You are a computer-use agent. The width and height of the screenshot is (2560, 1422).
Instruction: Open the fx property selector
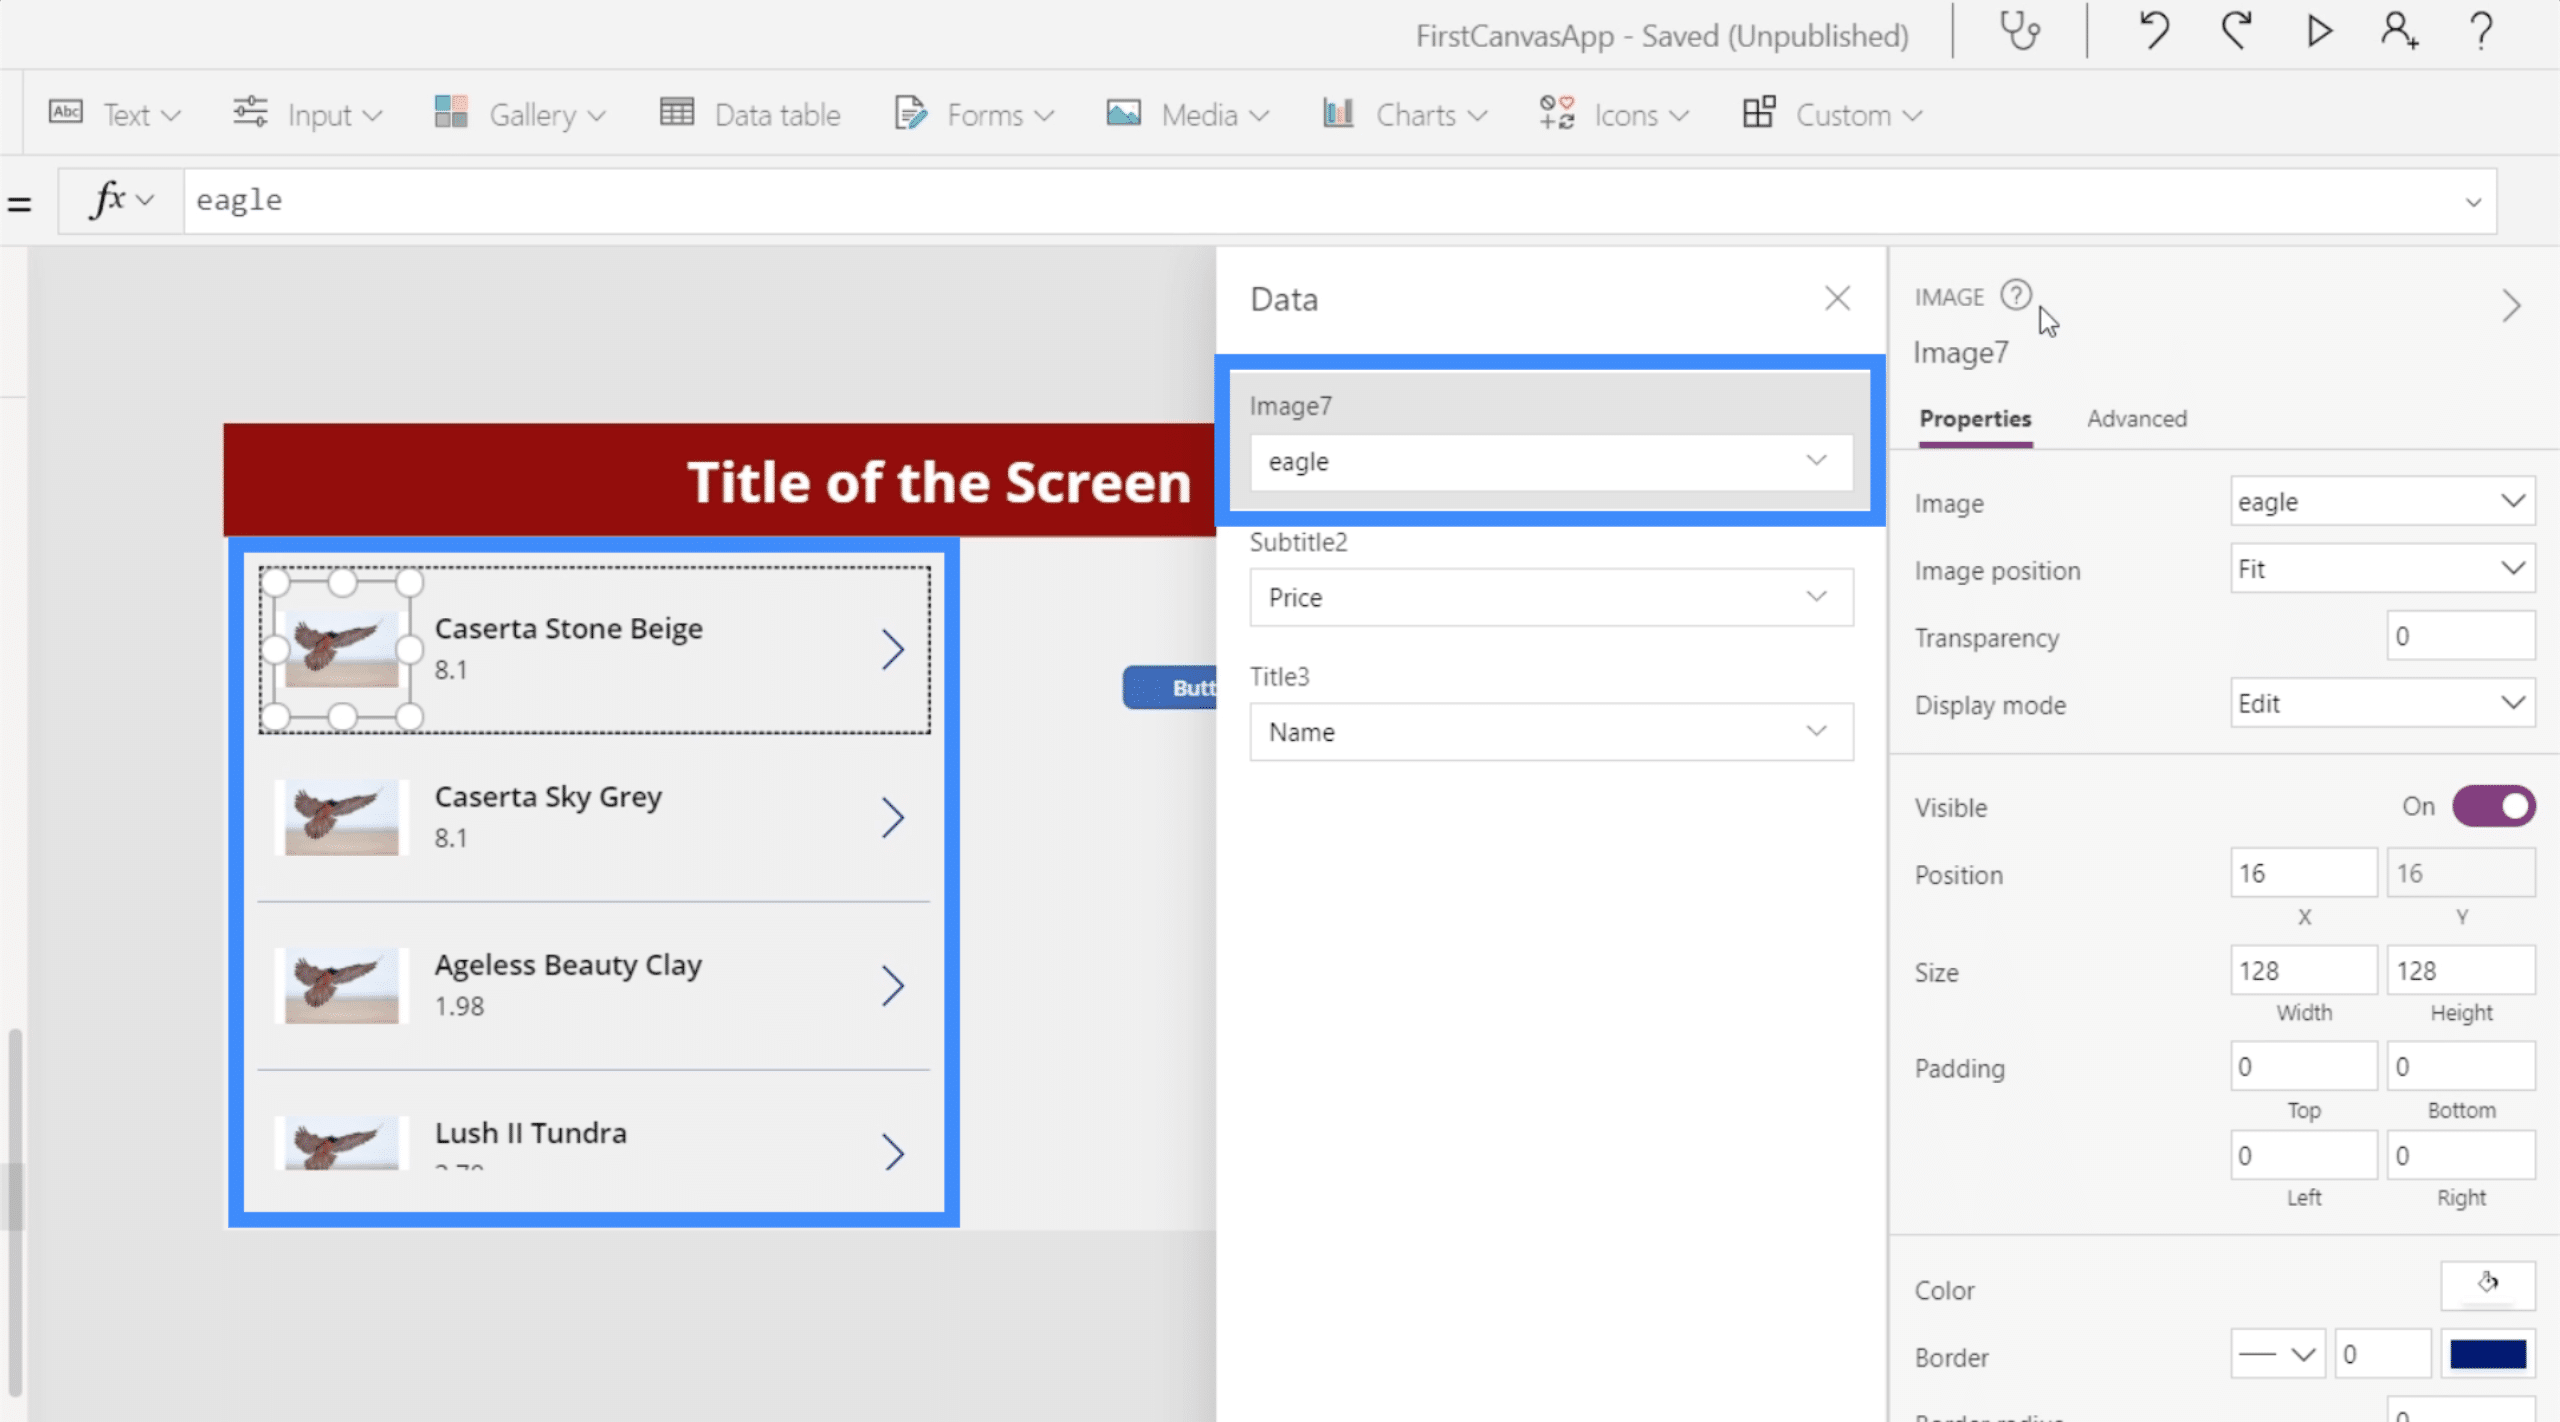click(x=122, y=200)
